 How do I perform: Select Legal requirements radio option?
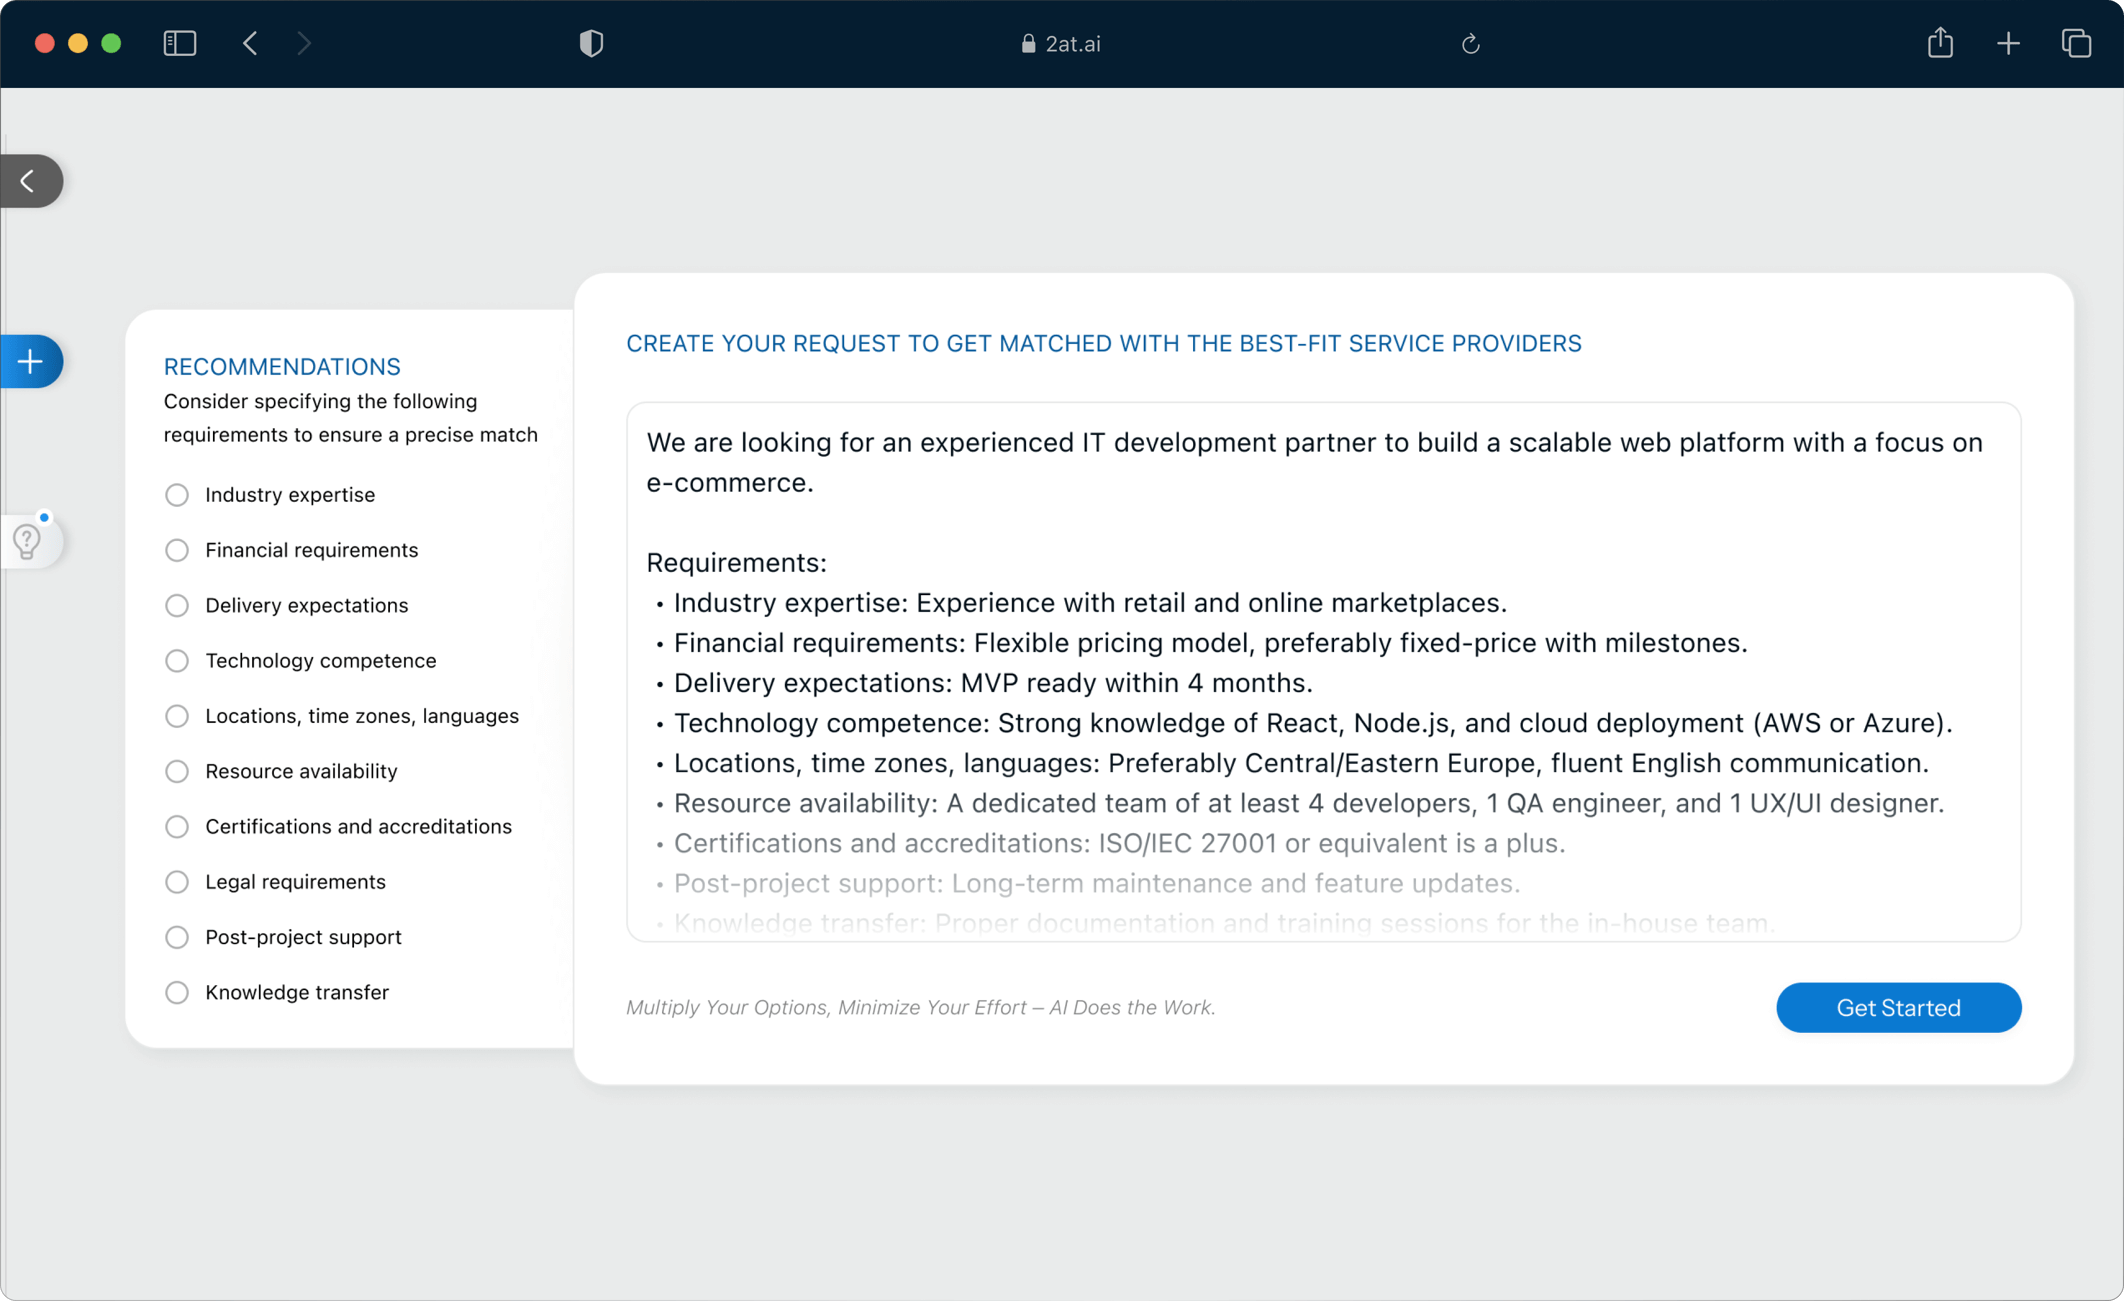tap(177, 882)
